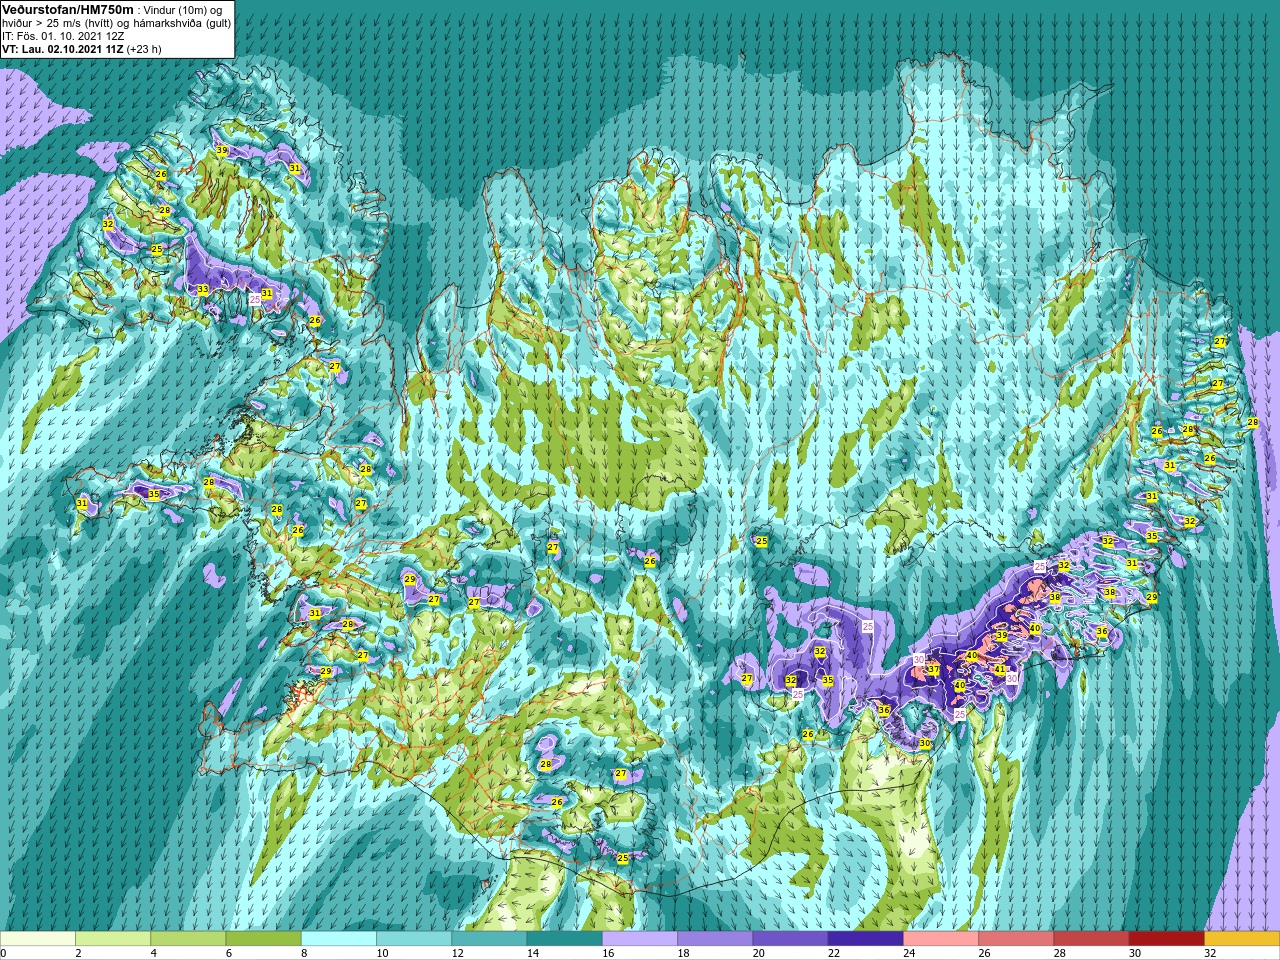This screenshot has height=960, width=1280.
Task: Click the orange-yellow 32+ legend swatch
Action: 1242,939
